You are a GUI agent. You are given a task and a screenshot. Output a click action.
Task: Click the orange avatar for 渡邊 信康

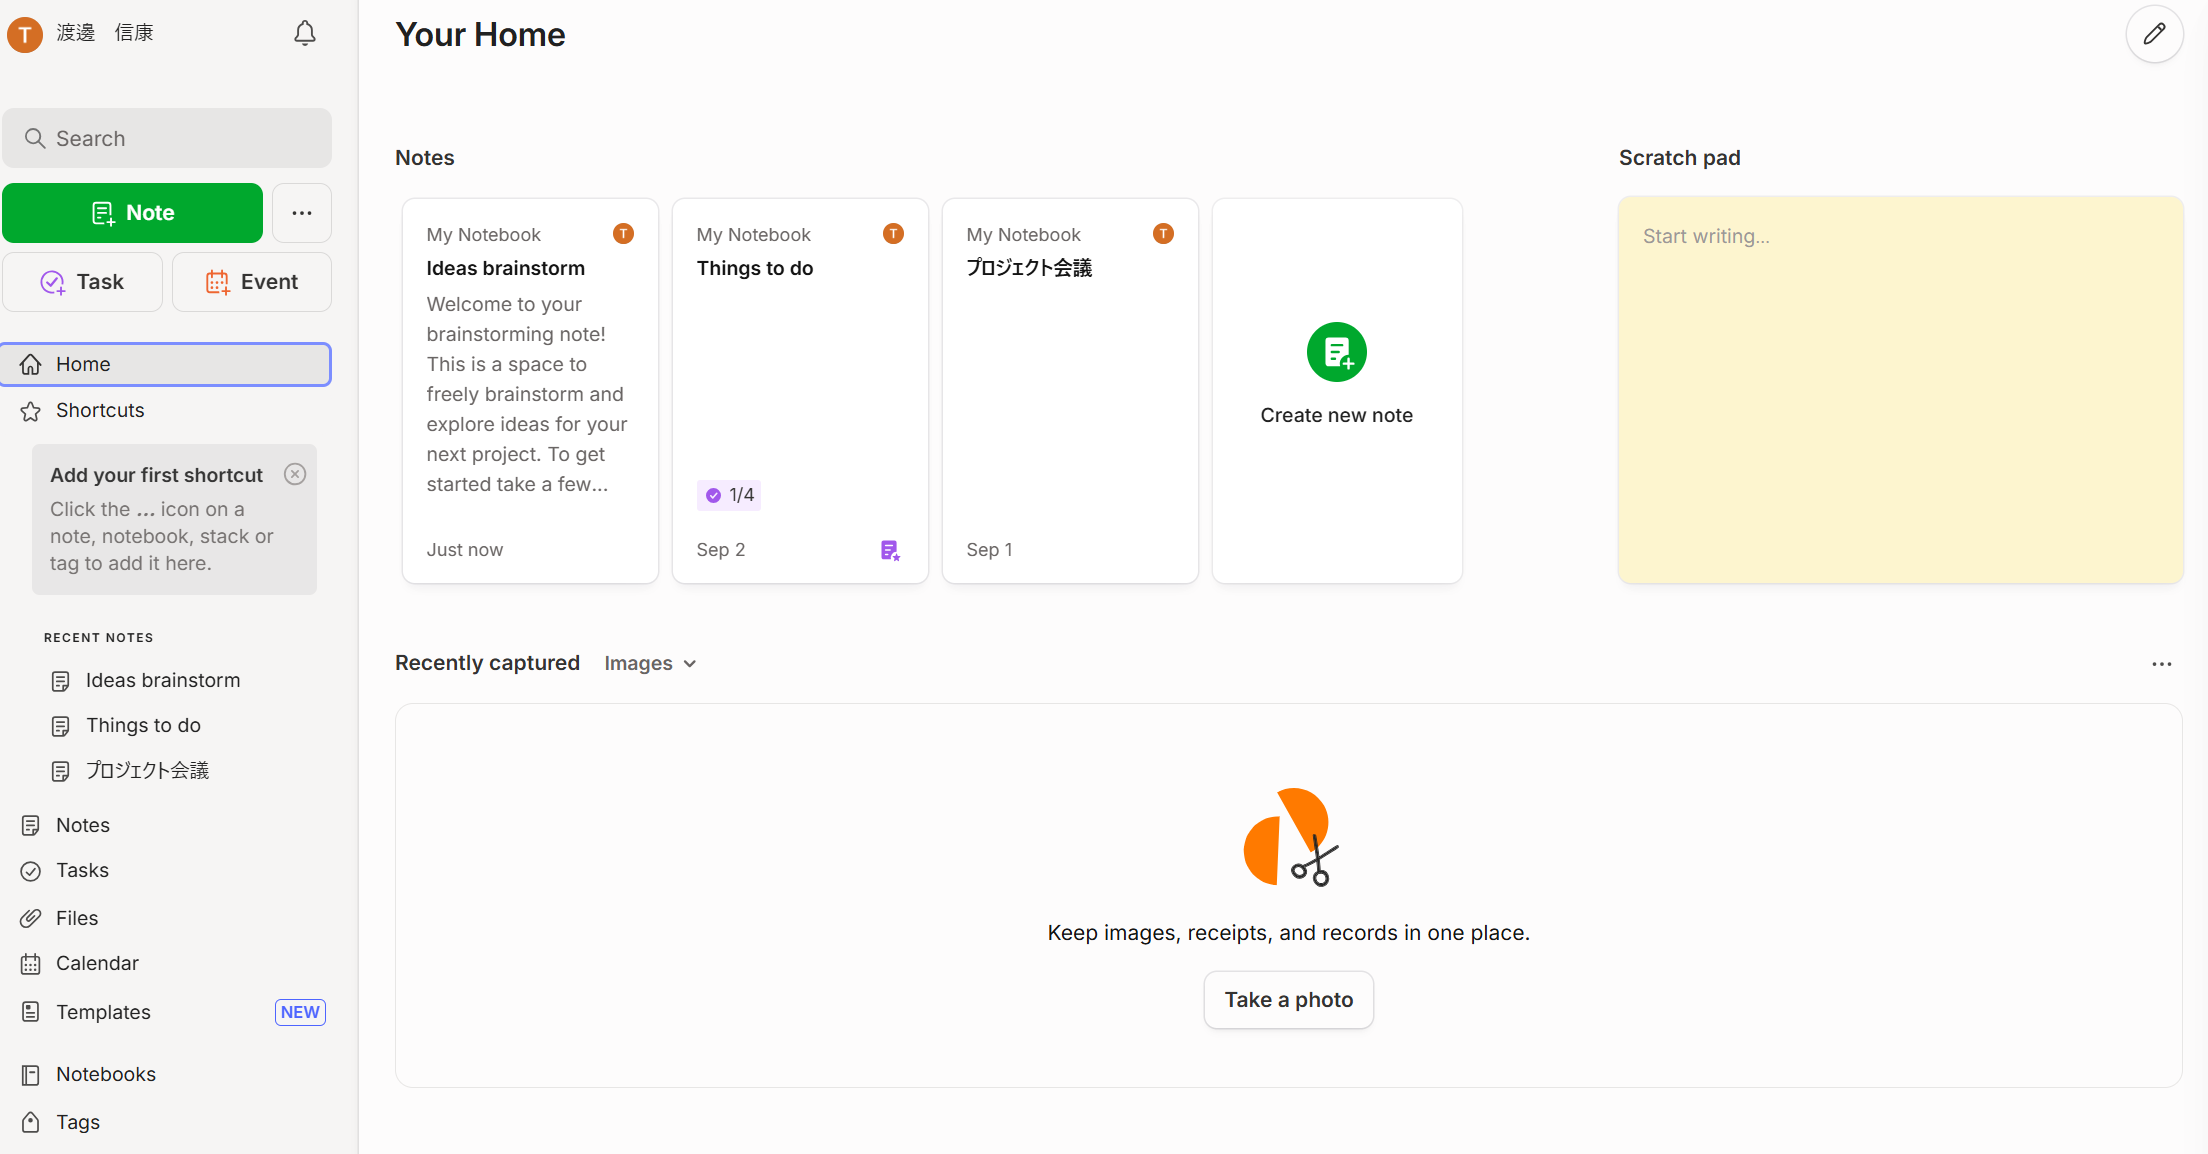[x=24, y=33]
